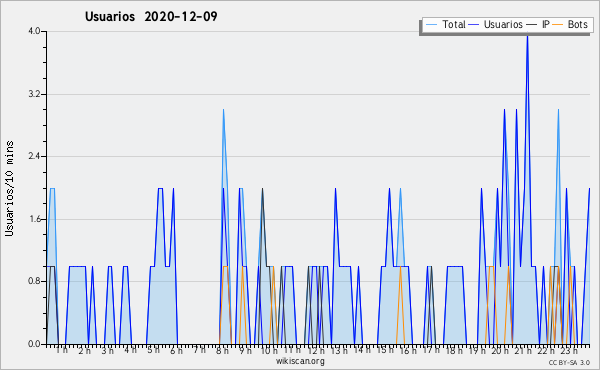Click the light blue Total legend line
This screenshot has height=370, width=600.
point(431,25)
